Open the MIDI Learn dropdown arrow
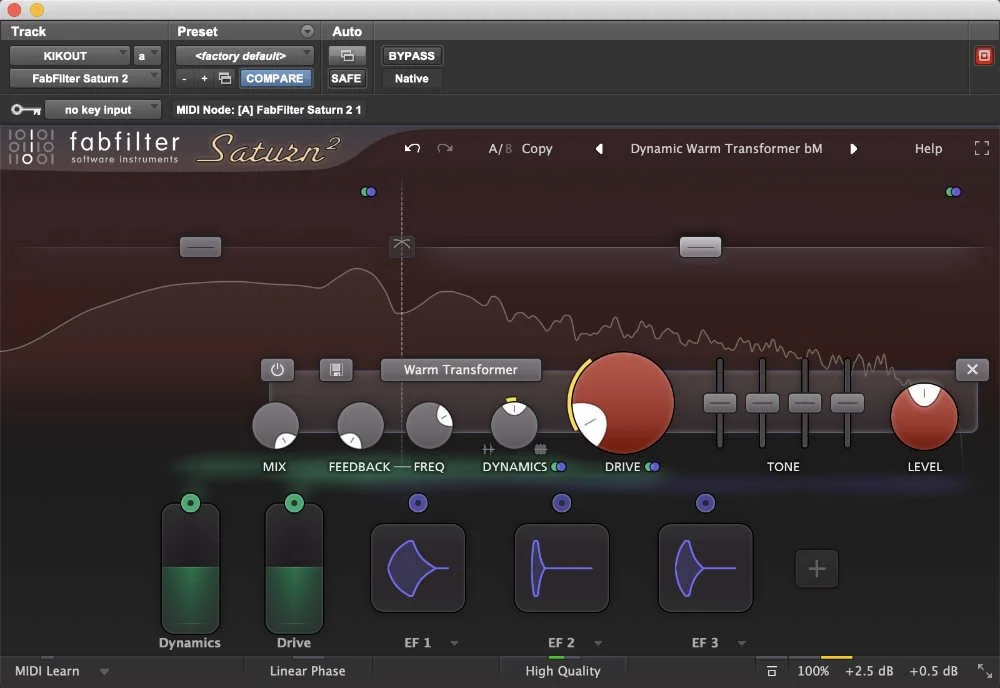Image resolution: width=1000 pixels, height=688 pixels. point(104,671)
